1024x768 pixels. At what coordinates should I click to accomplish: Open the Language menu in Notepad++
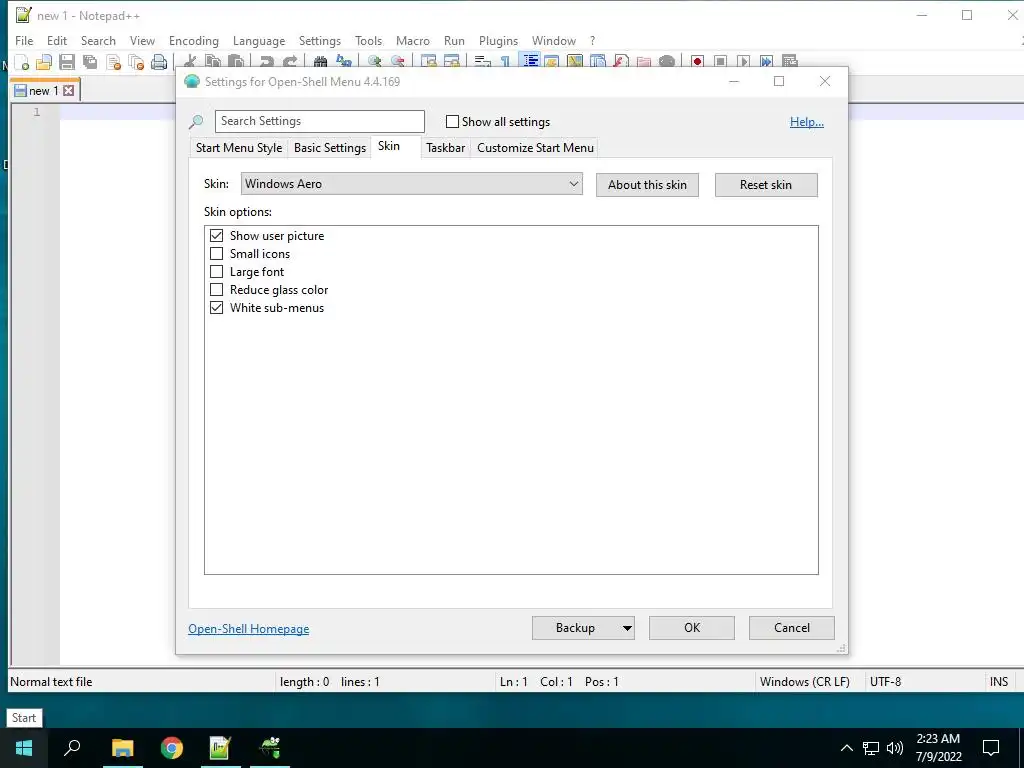[259, 40]
